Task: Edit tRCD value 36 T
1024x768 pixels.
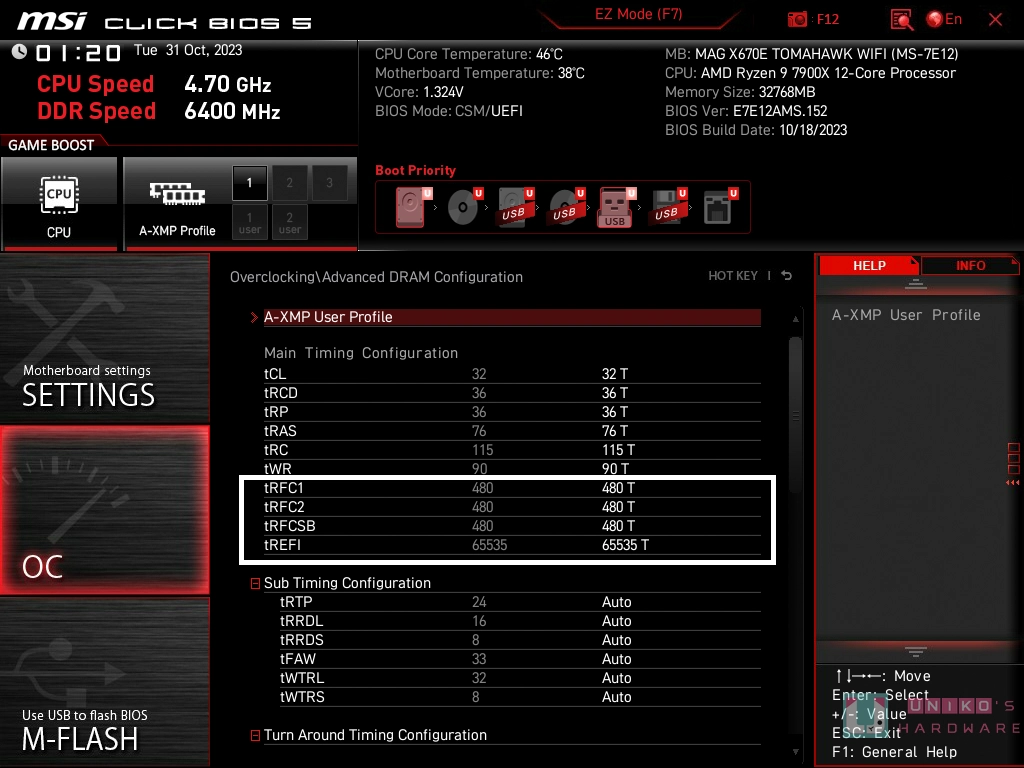Action: 615,392
